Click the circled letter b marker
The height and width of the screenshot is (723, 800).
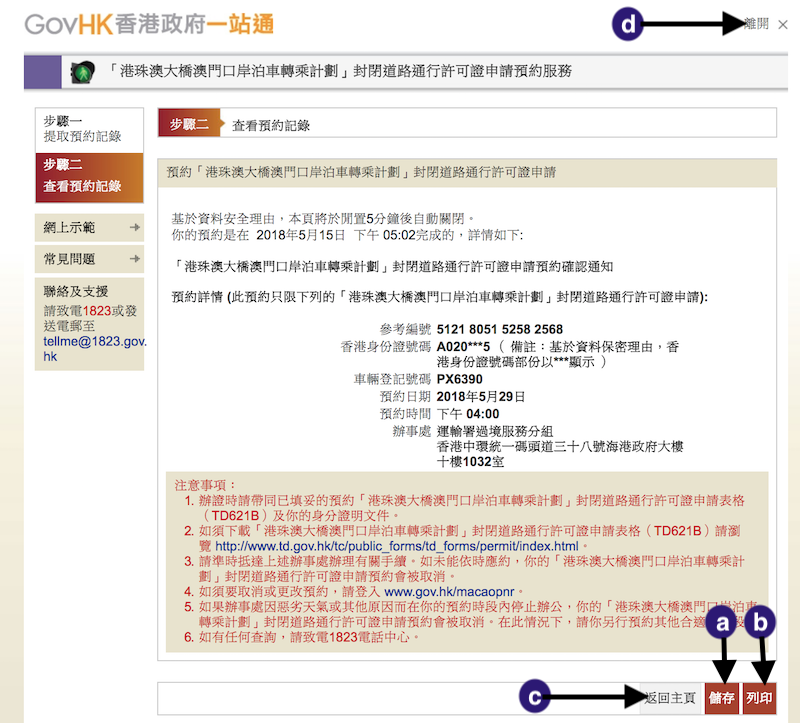(x=763, y=623)
